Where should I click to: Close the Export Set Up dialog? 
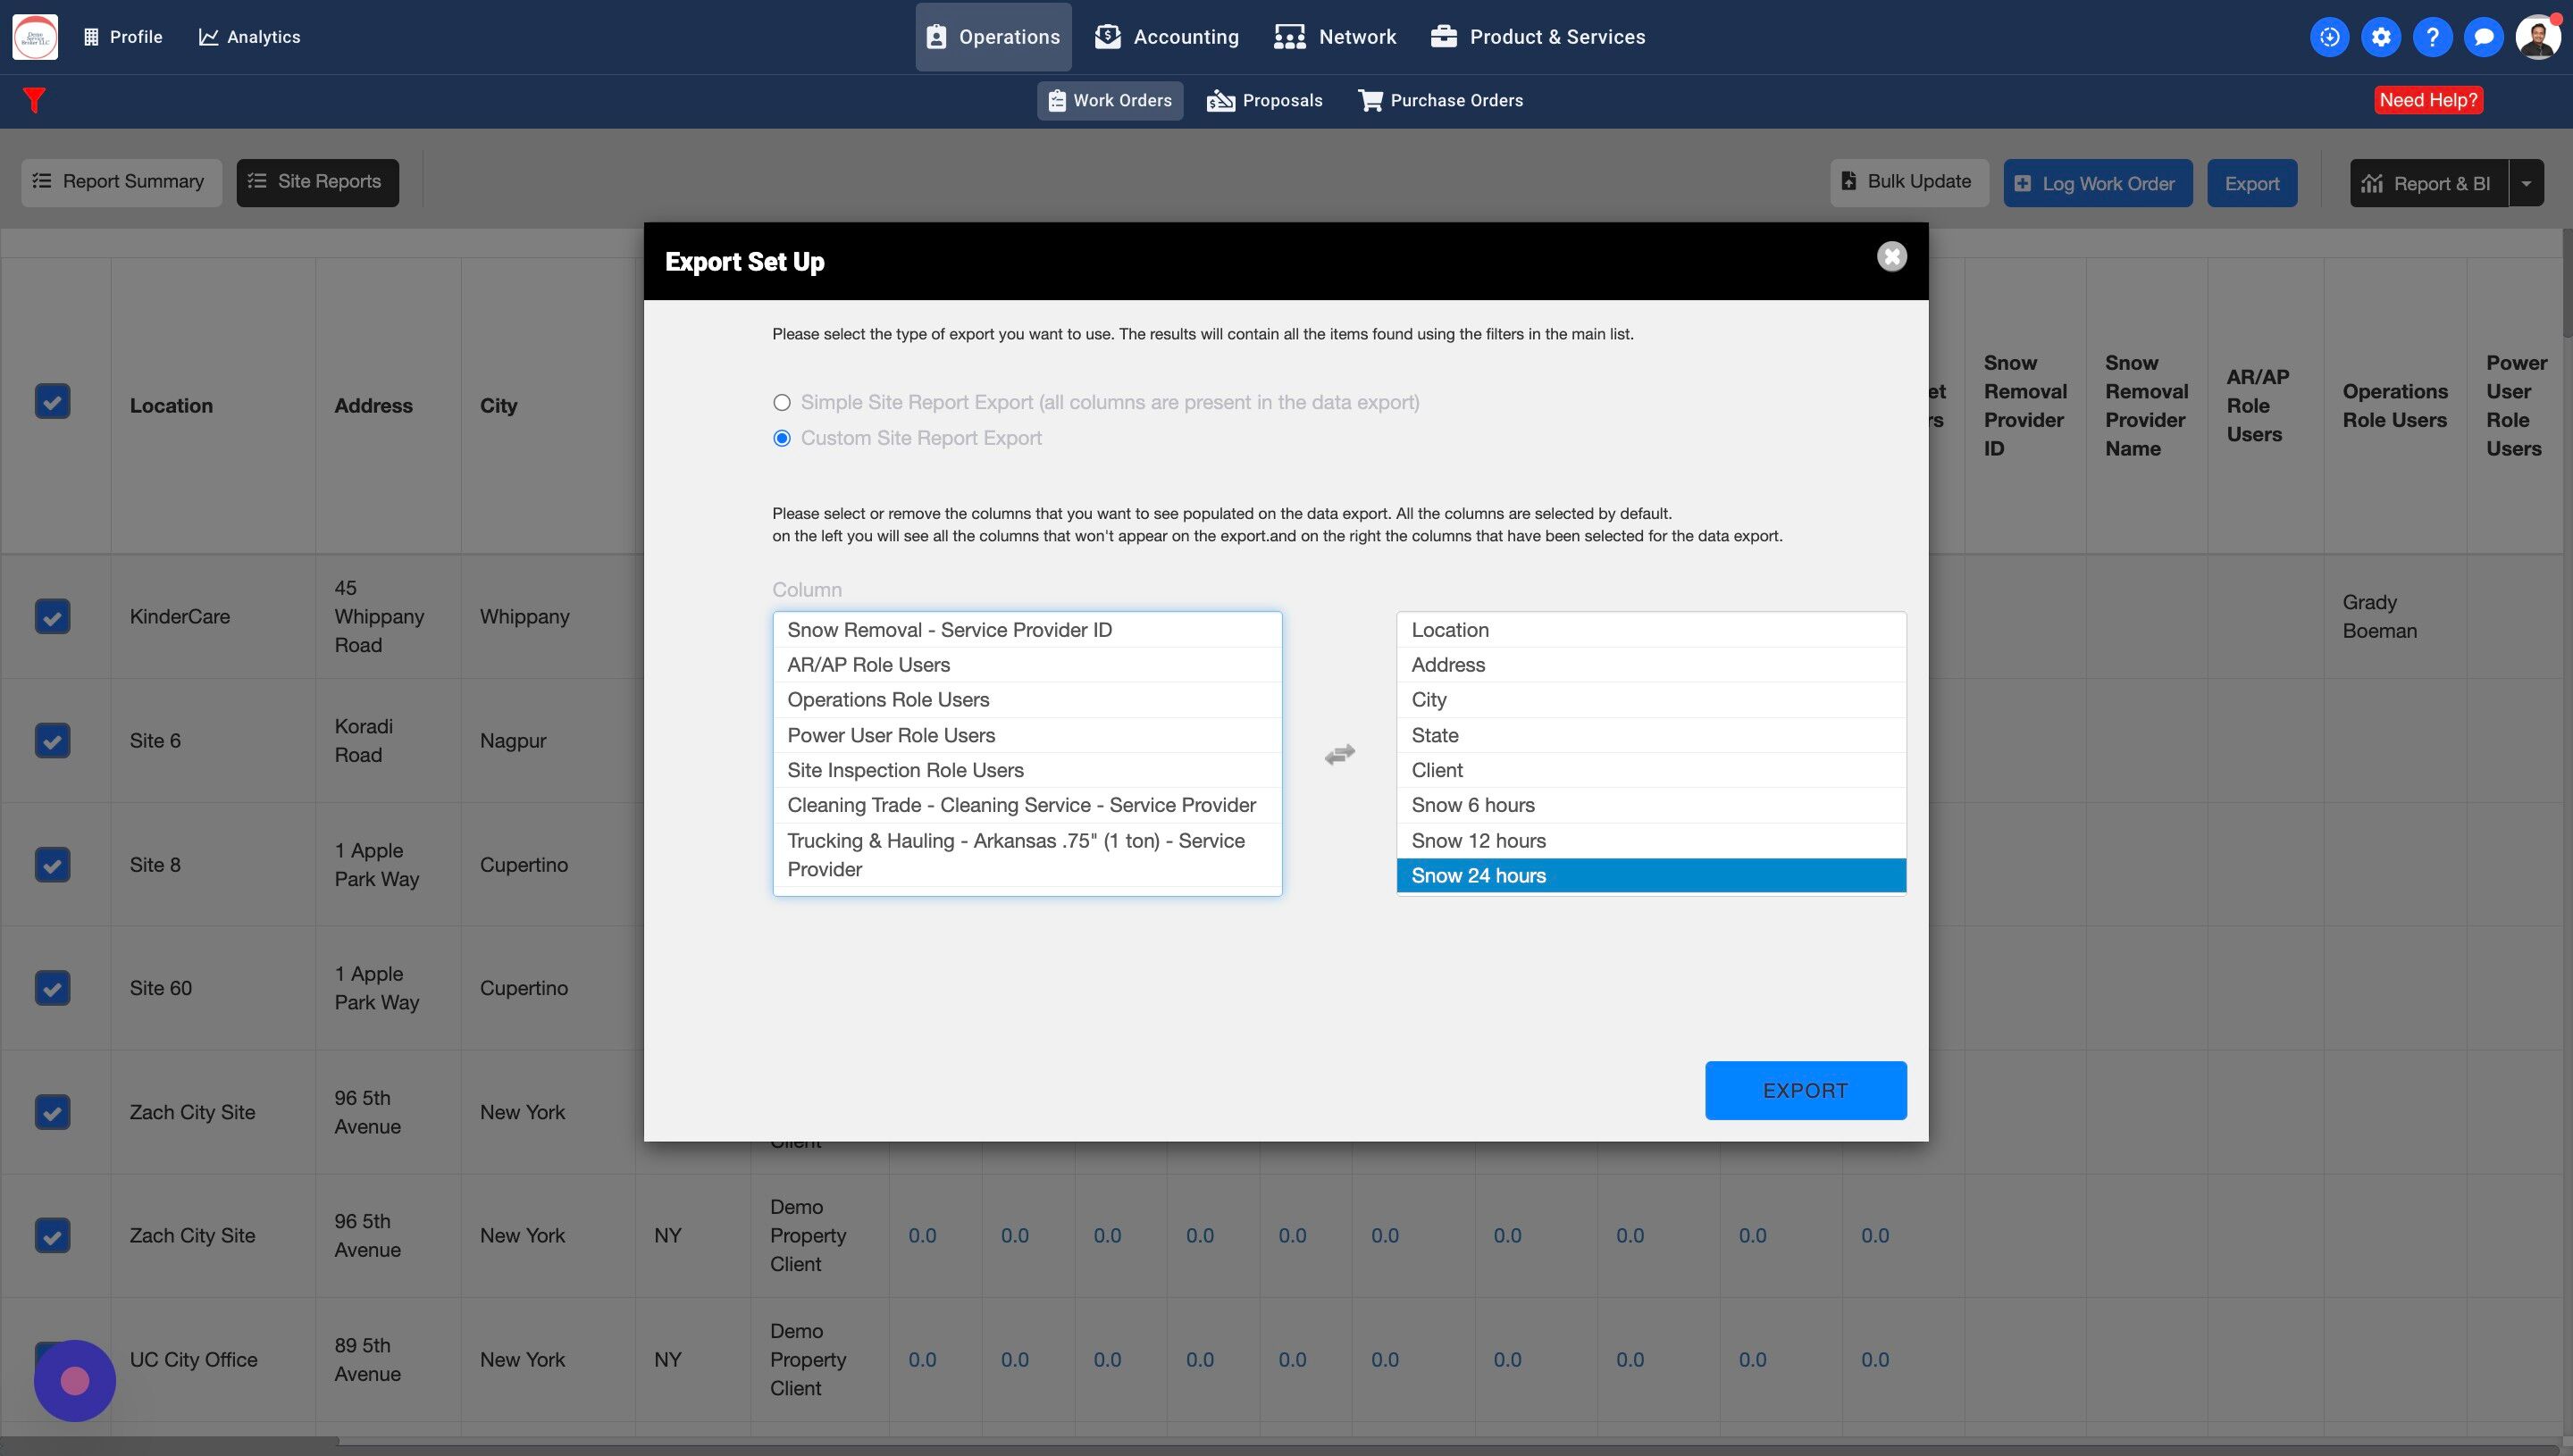1891,257
